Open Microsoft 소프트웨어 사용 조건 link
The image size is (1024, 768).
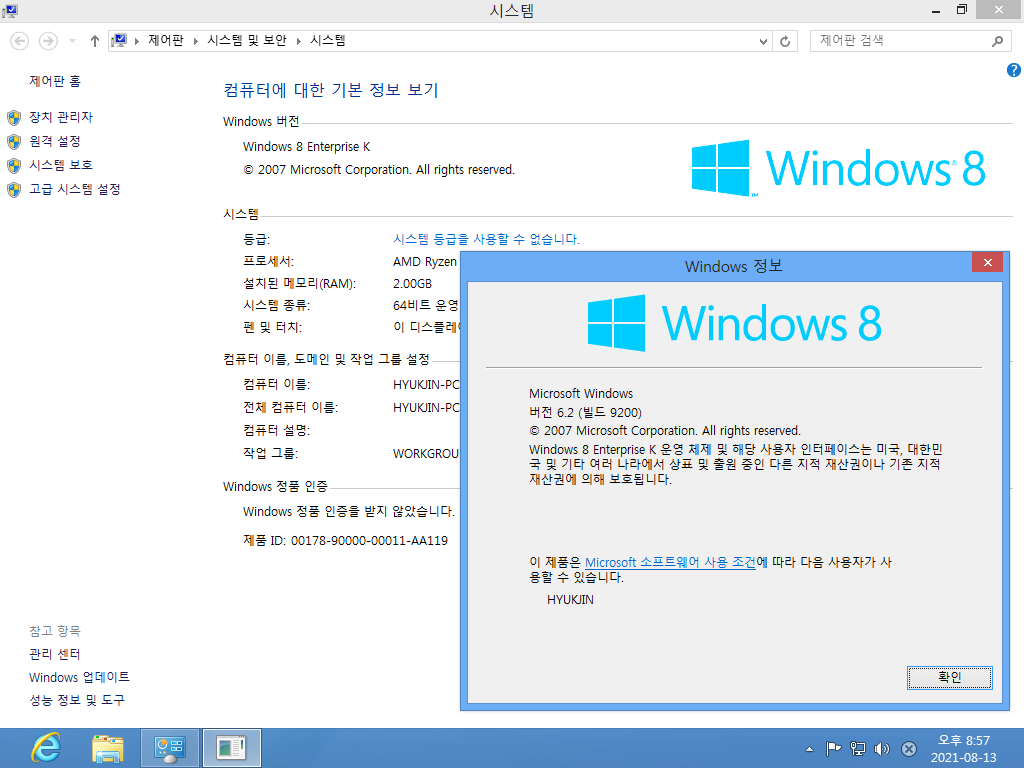(670, 562)
